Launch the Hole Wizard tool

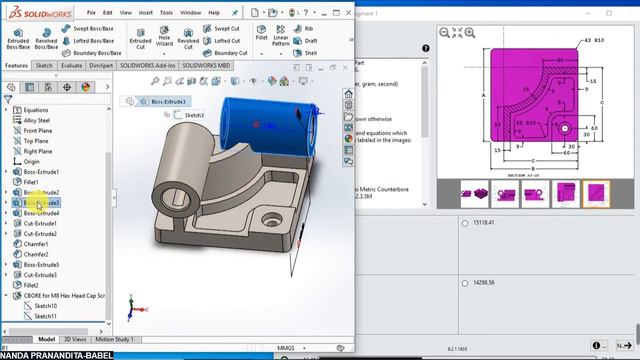pos(164,36)
